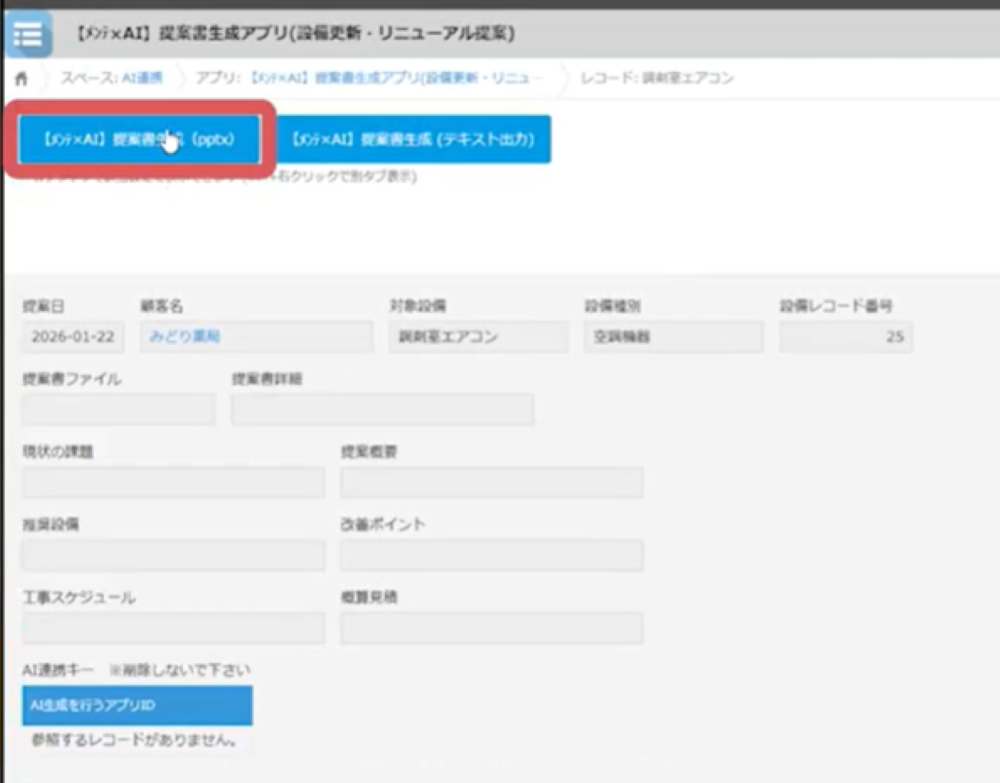Select the 工事スケジュール field
This screenshot has height=783, width=1000.
173,628
